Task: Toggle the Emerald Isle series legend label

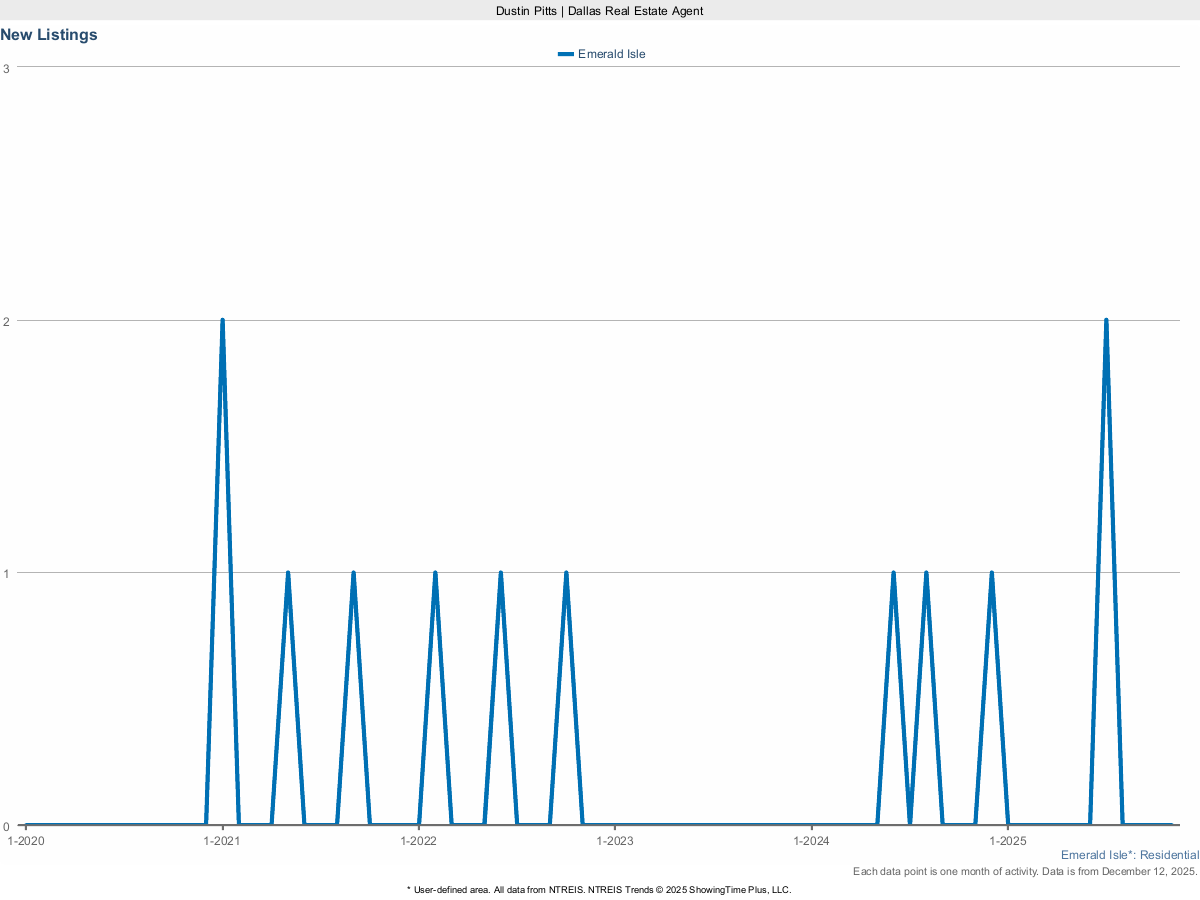Action: [611, 54]
